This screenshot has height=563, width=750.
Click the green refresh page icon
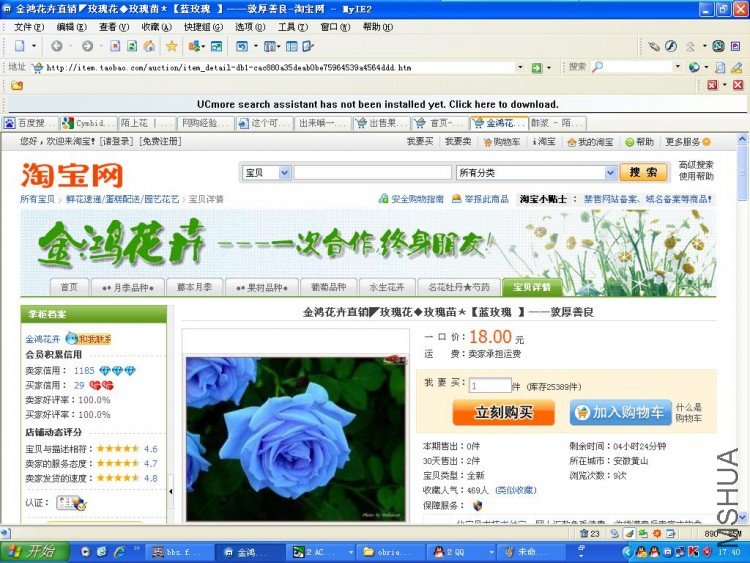click(132, 46)
